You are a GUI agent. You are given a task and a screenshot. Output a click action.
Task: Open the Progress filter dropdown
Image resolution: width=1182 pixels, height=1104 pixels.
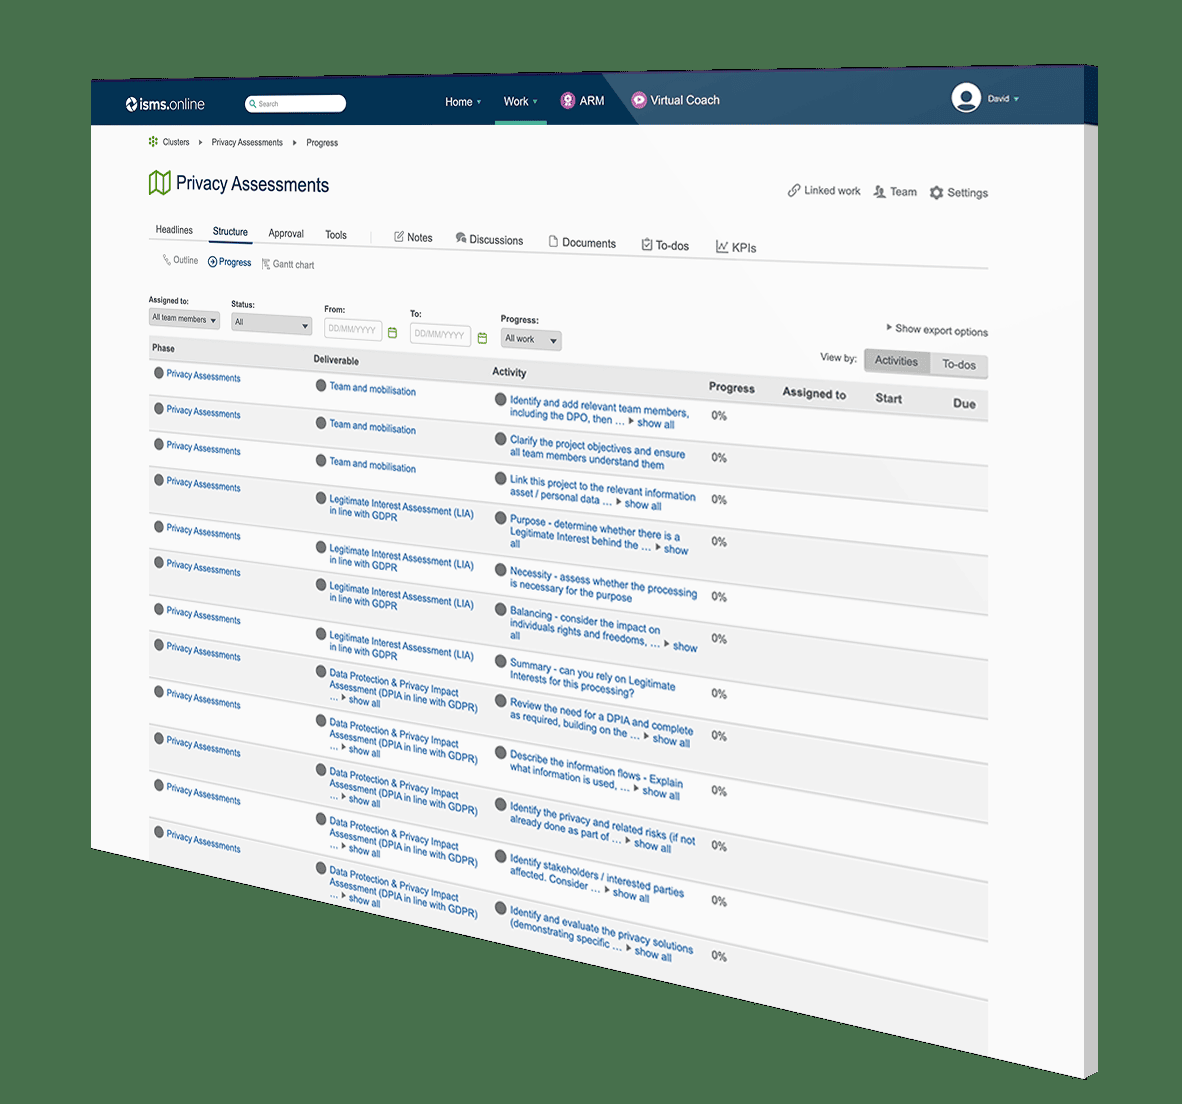[531, 339]
